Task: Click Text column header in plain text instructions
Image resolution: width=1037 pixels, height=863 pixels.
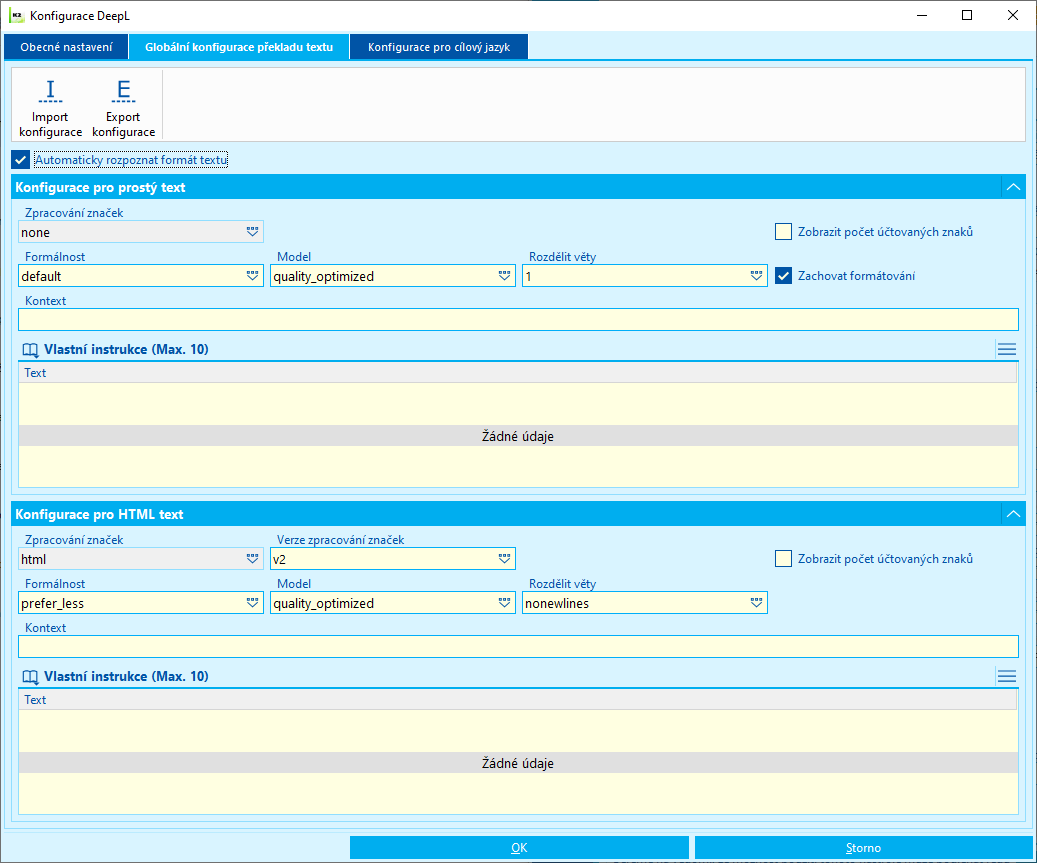Action: pyautogui.click(x=517, y=373)
